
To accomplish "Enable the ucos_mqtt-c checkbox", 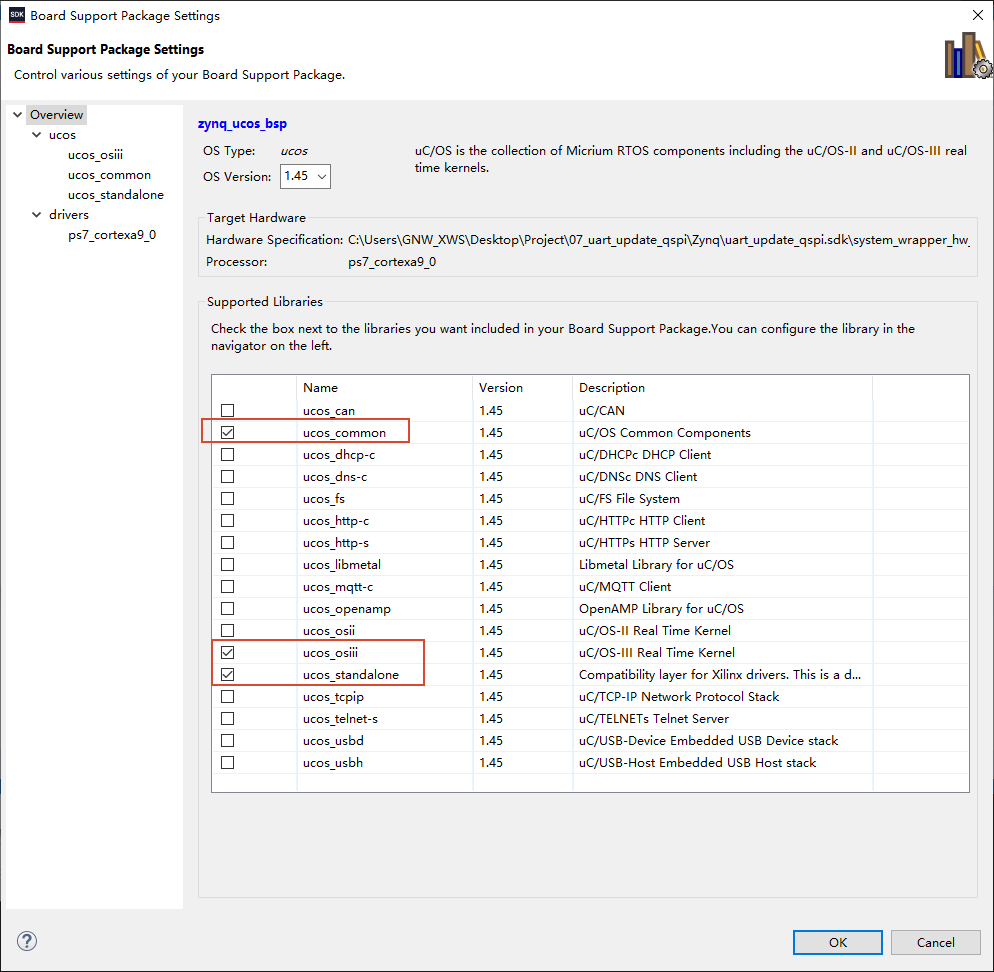I will 228,586.
